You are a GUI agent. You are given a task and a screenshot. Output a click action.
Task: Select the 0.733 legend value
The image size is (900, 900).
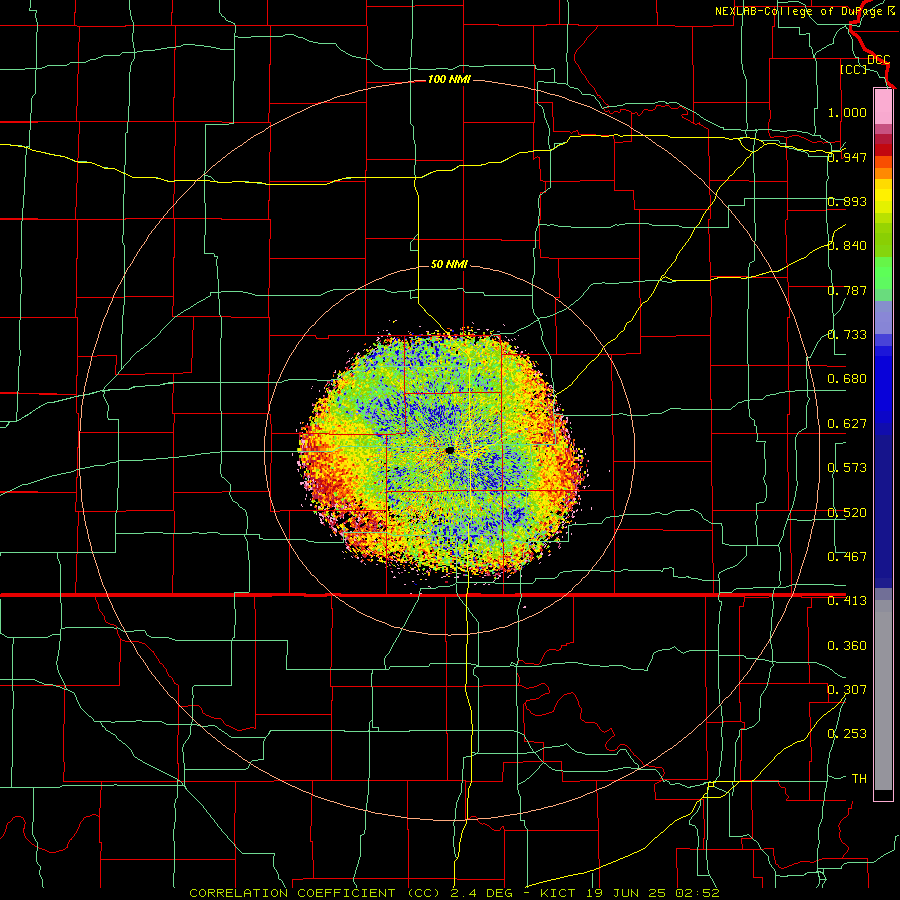pos(847,335)
